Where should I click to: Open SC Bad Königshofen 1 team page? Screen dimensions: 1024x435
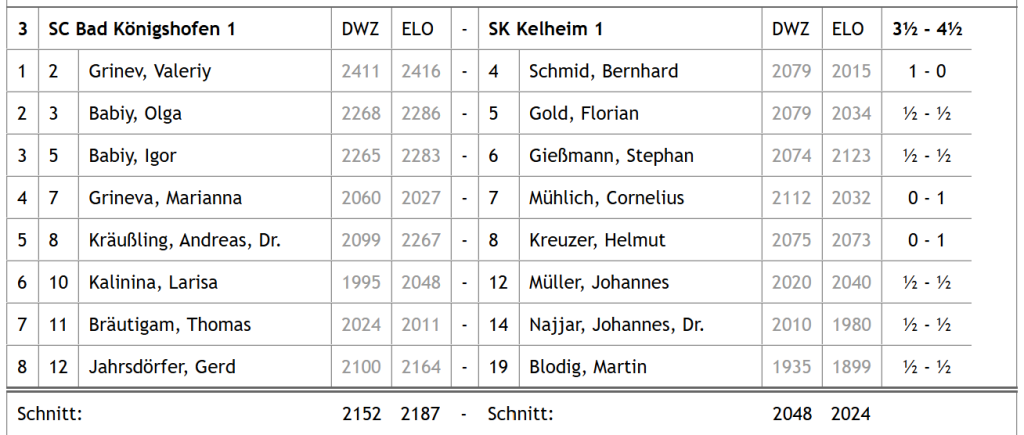[142, 30]
